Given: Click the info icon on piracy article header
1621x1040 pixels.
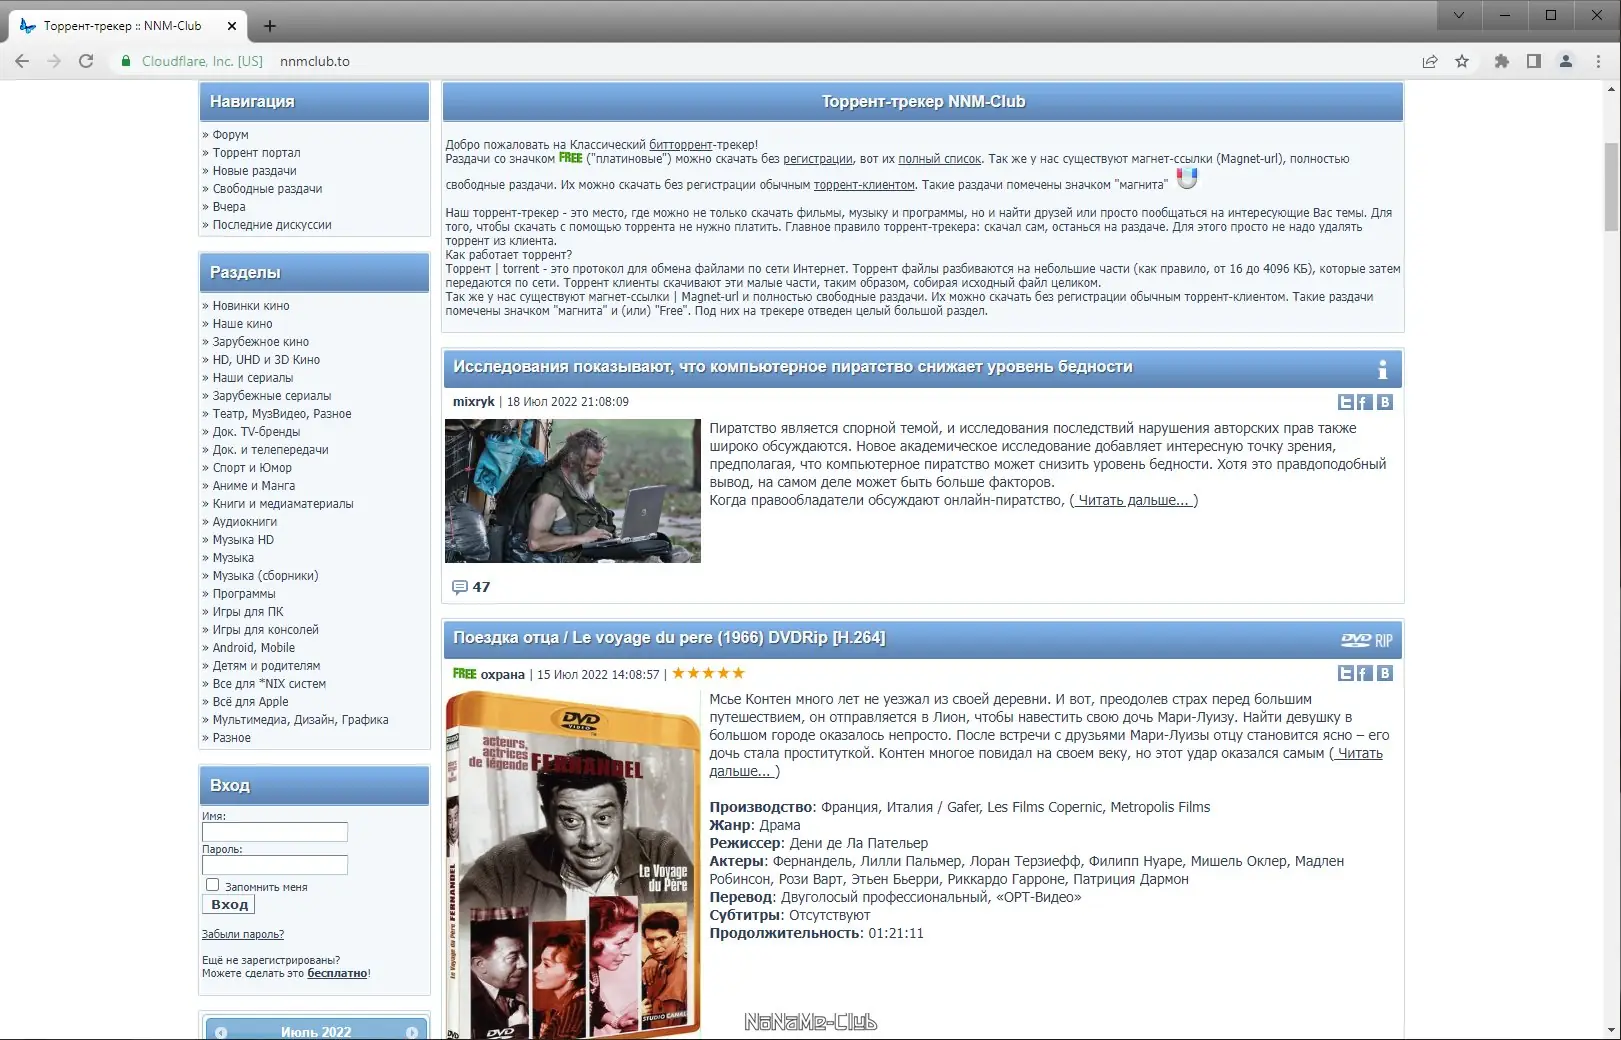Looking at the screenshot, I should click(x=1382, y=369).
